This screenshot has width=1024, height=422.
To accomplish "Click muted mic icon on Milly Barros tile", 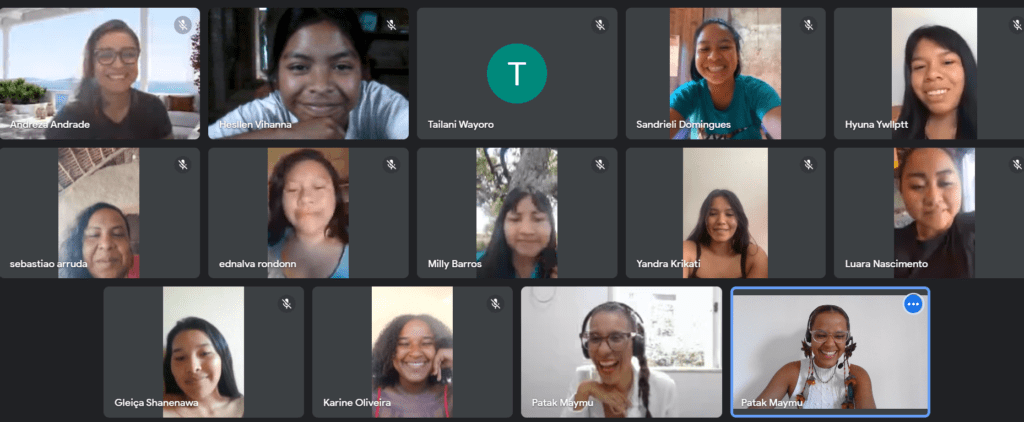I will (600, 165).
